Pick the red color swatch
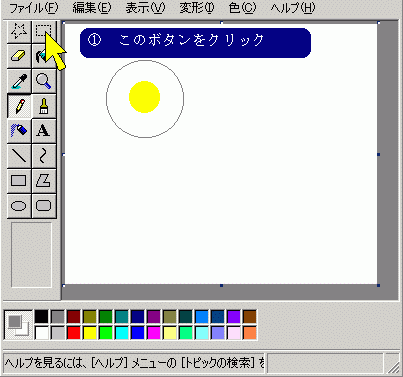 click(x=74, y=333)
